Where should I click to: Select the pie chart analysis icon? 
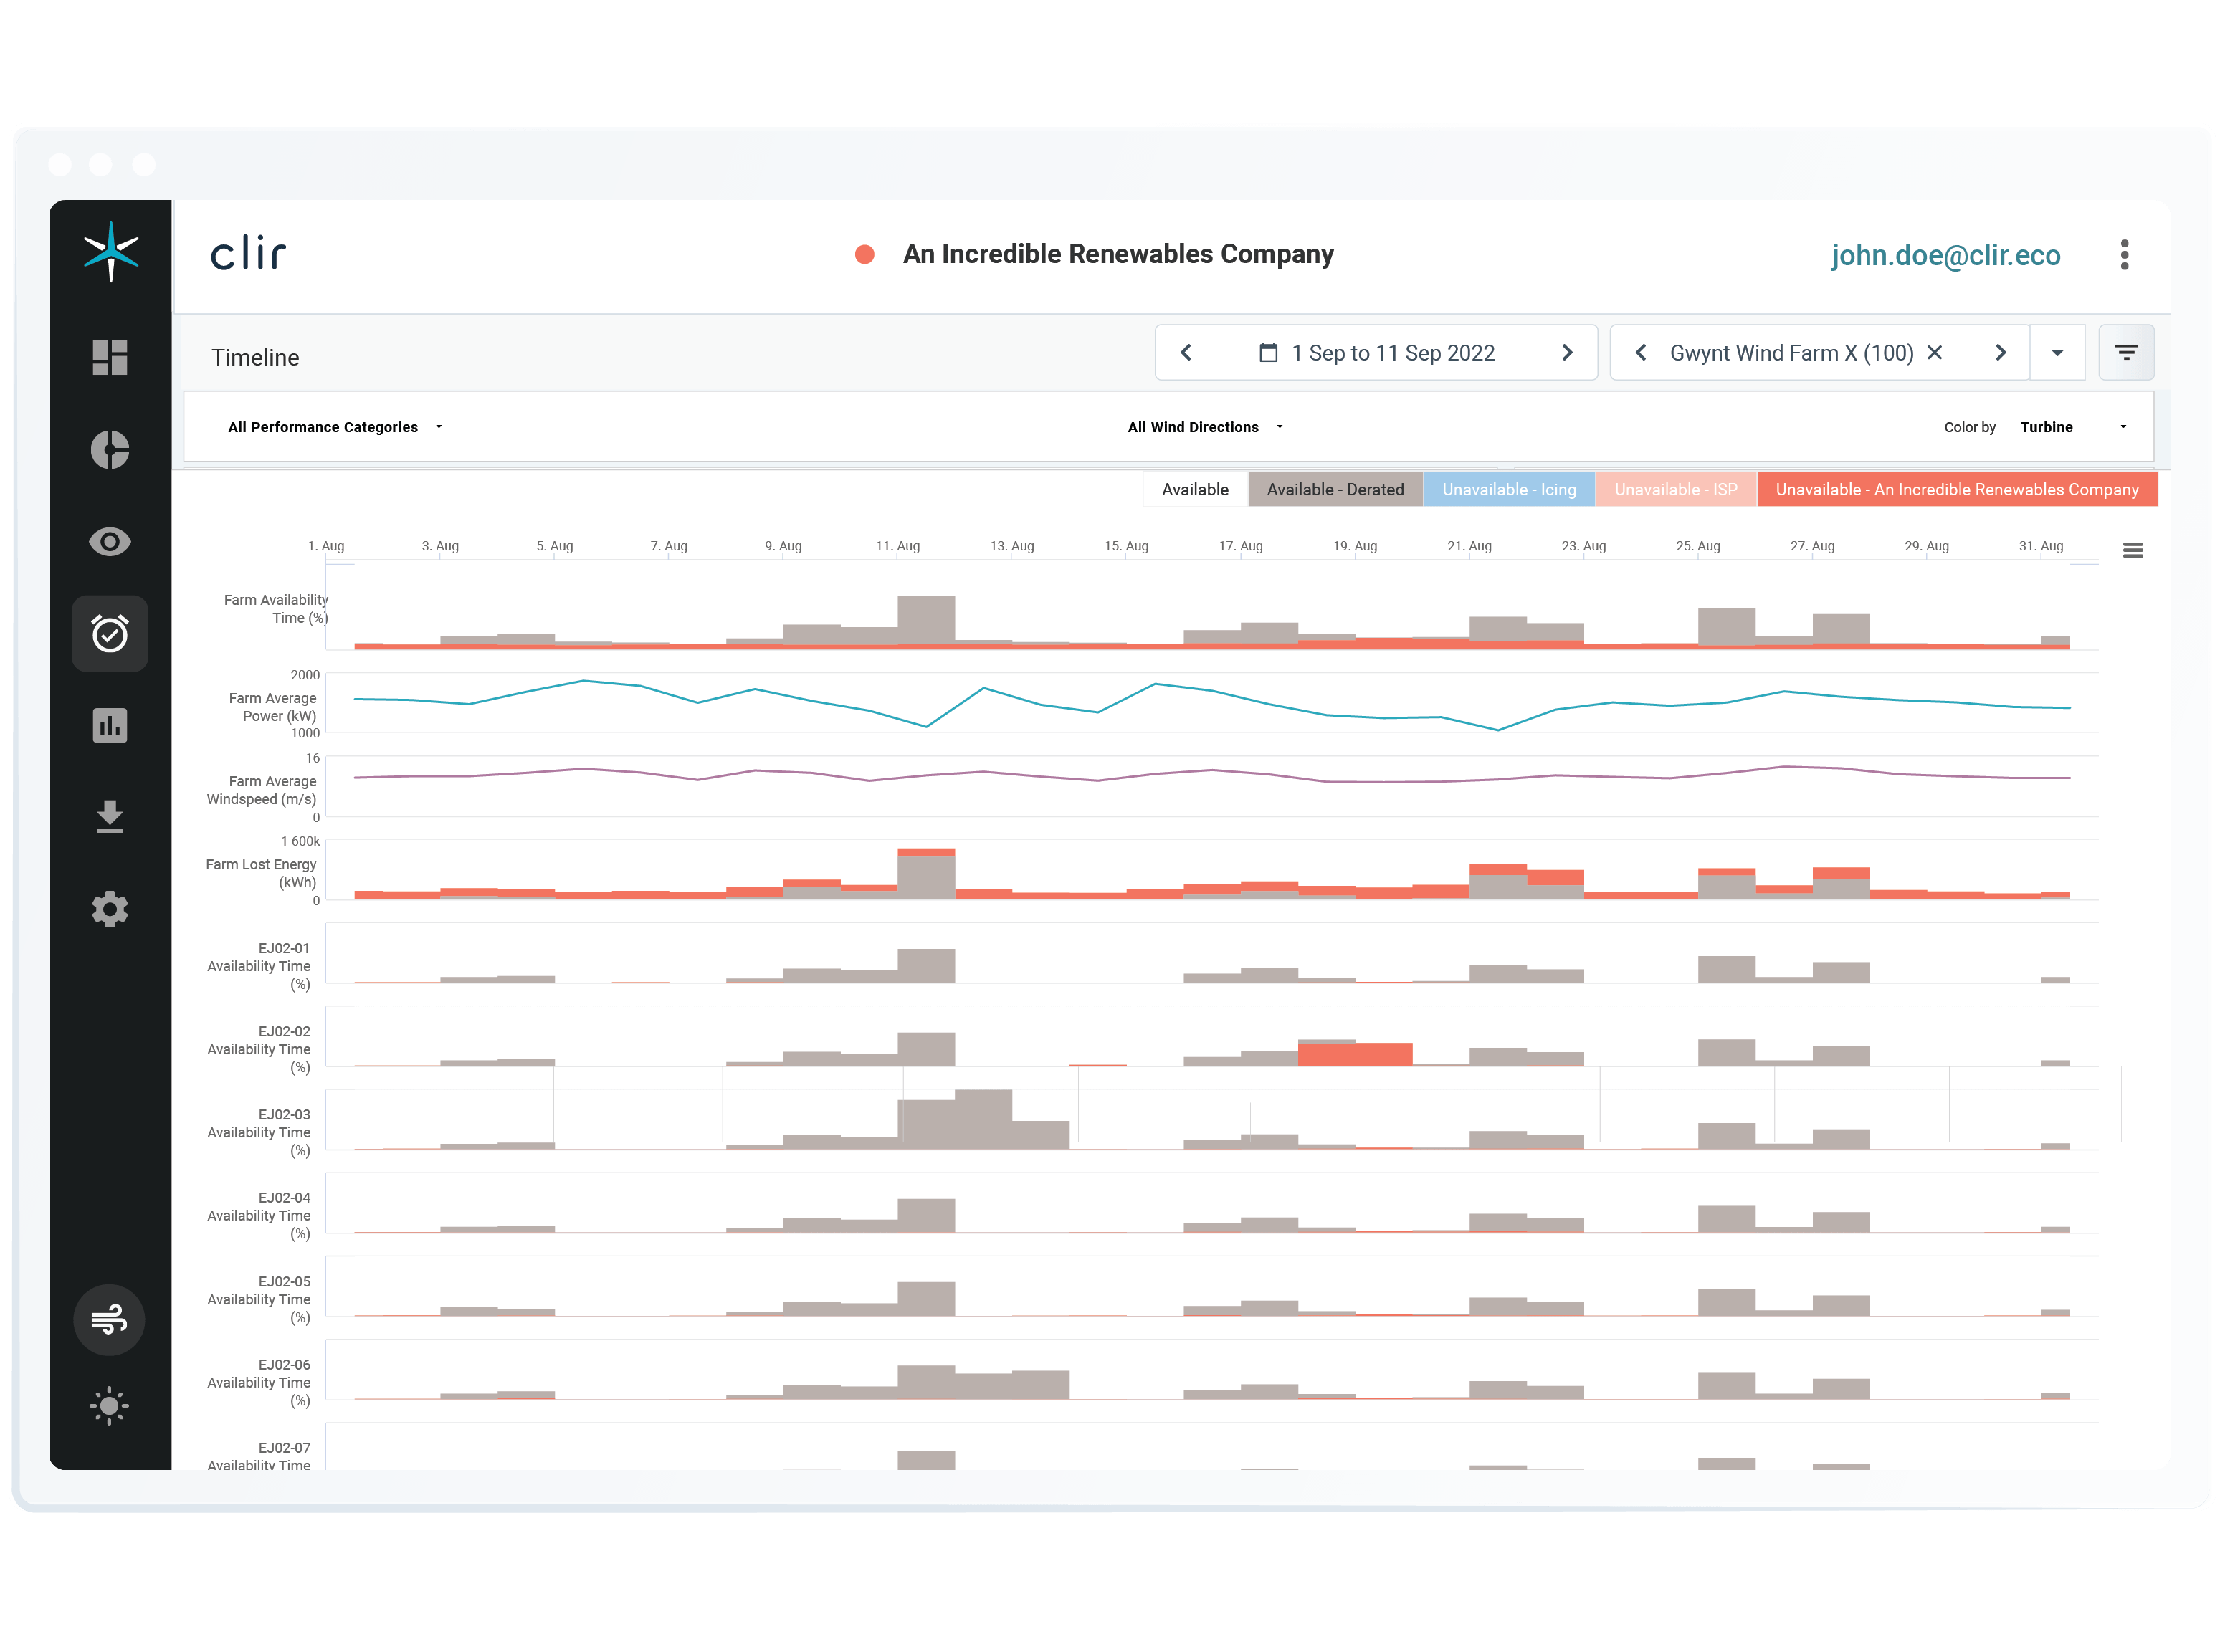tap(110, 450)
